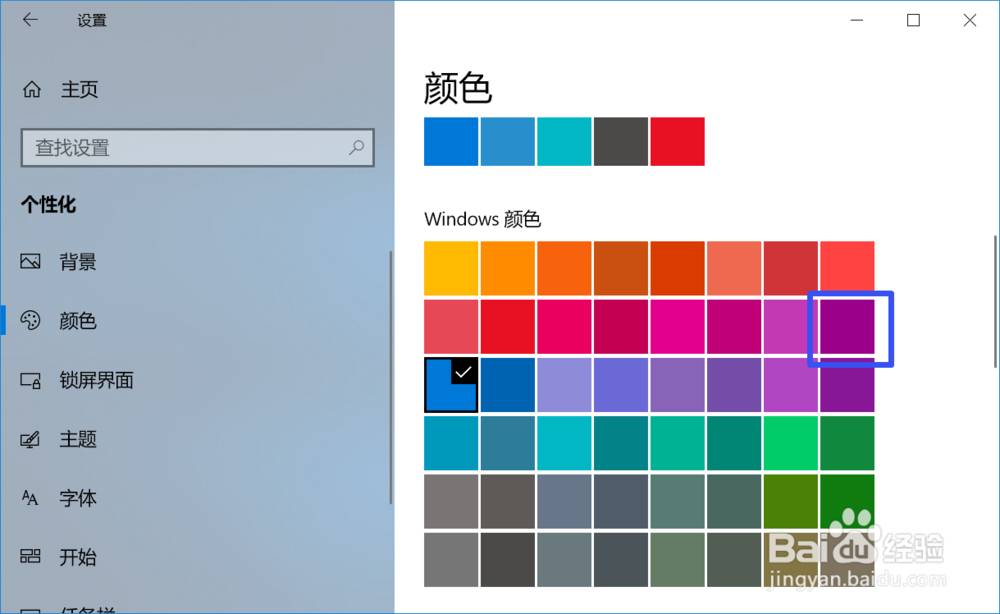Pick the hot pink rose bright swatch
Image resolution: width=1000 pixels, height=614 pixels.
[x=564, y=326]
